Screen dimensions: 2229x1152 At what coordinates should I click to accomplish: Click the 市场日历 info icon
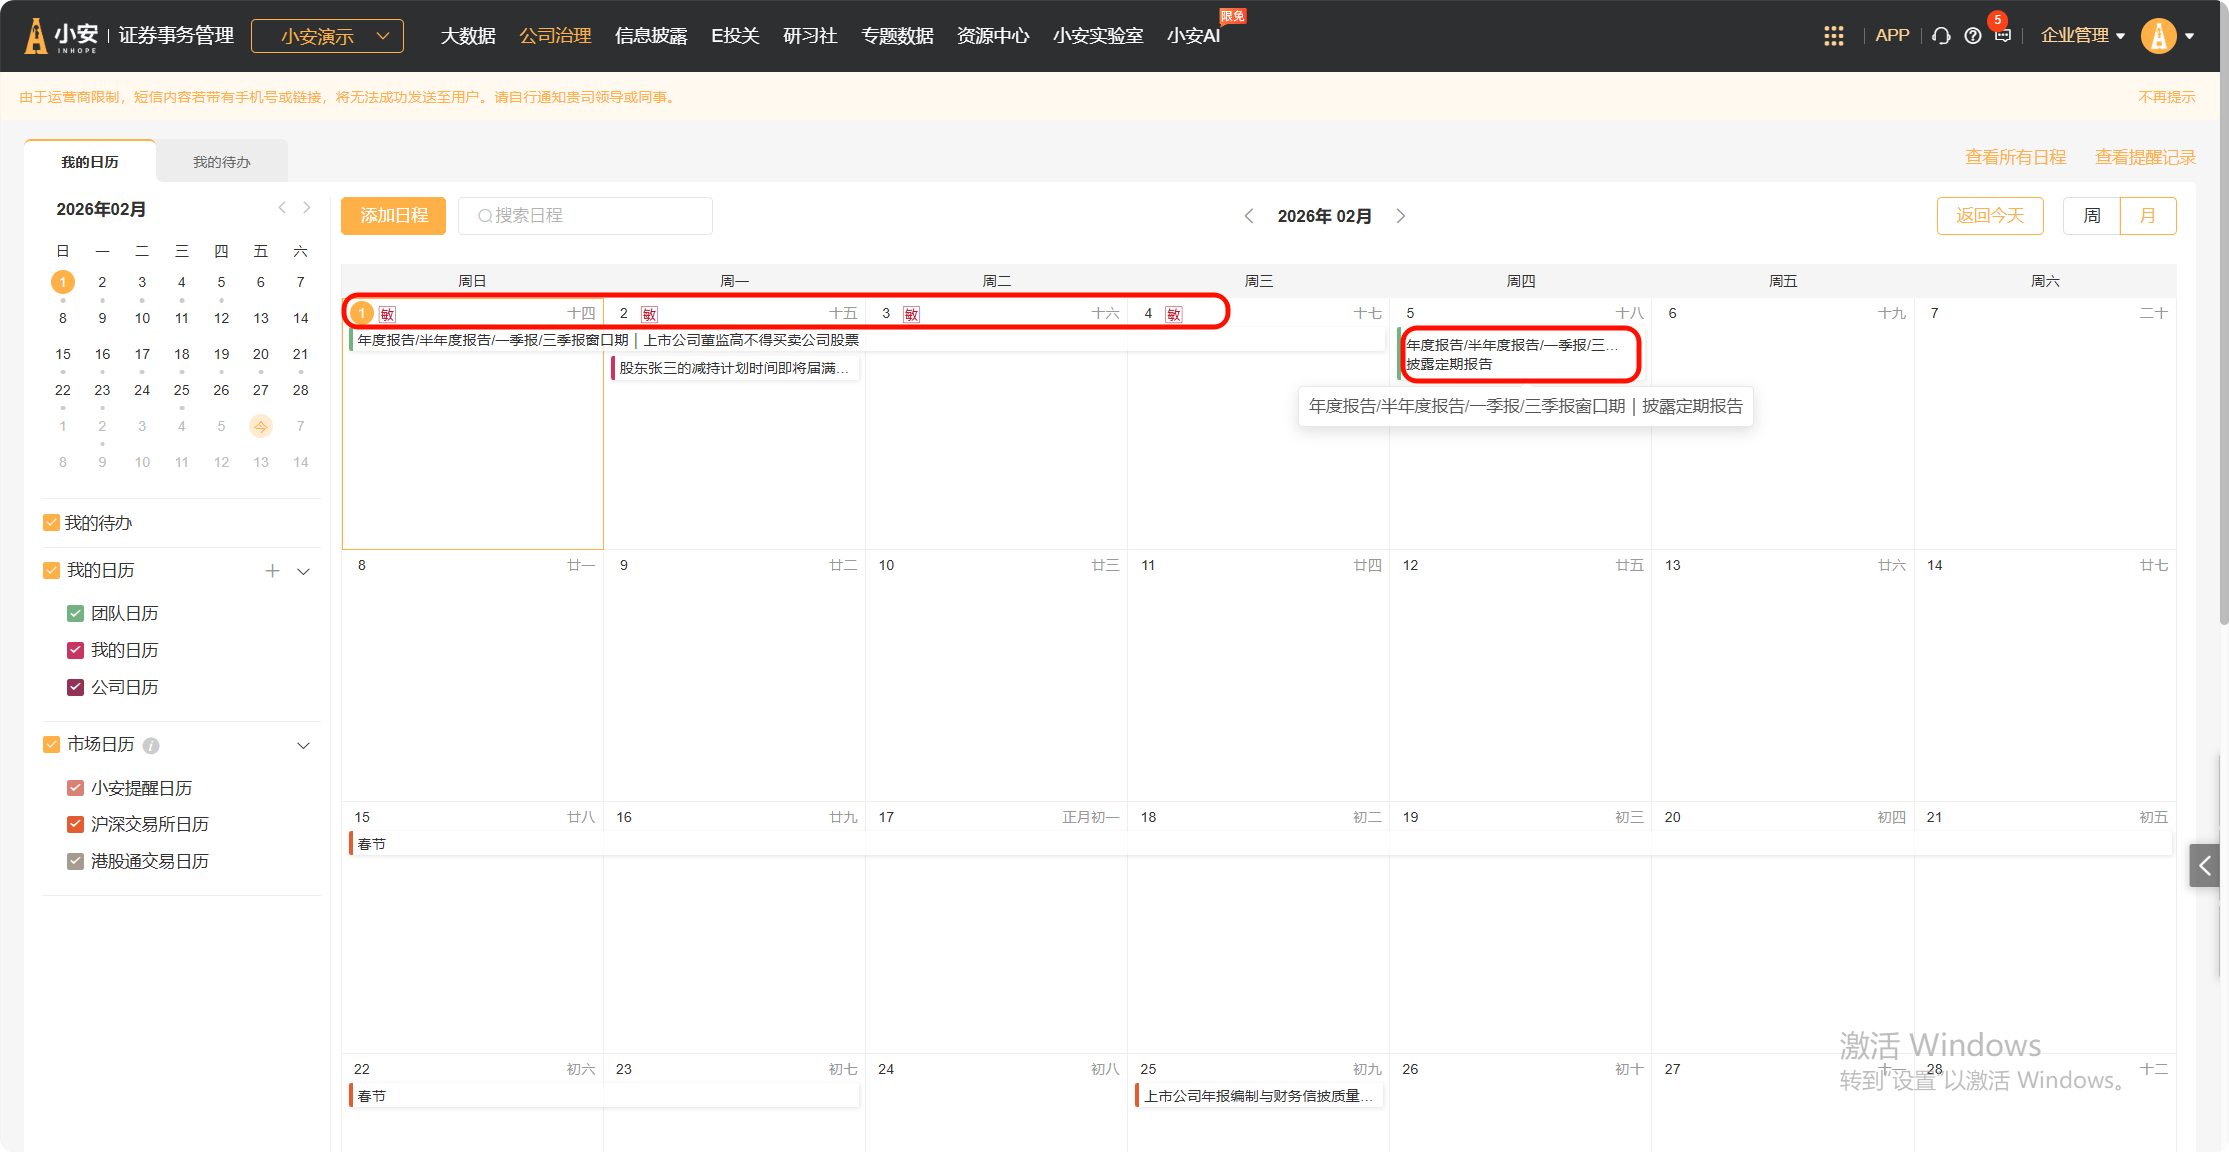tap(151, 746)
